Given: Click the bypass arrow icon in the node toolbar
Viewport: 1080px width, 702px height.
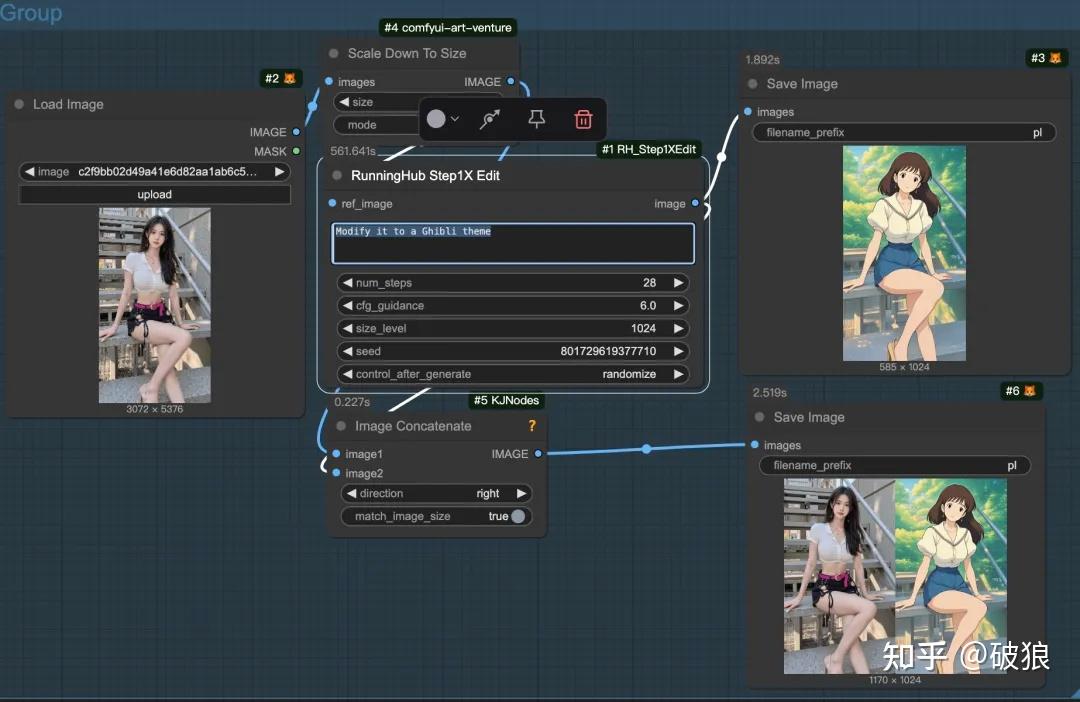Looking at the screenshot, I should 489,118.
